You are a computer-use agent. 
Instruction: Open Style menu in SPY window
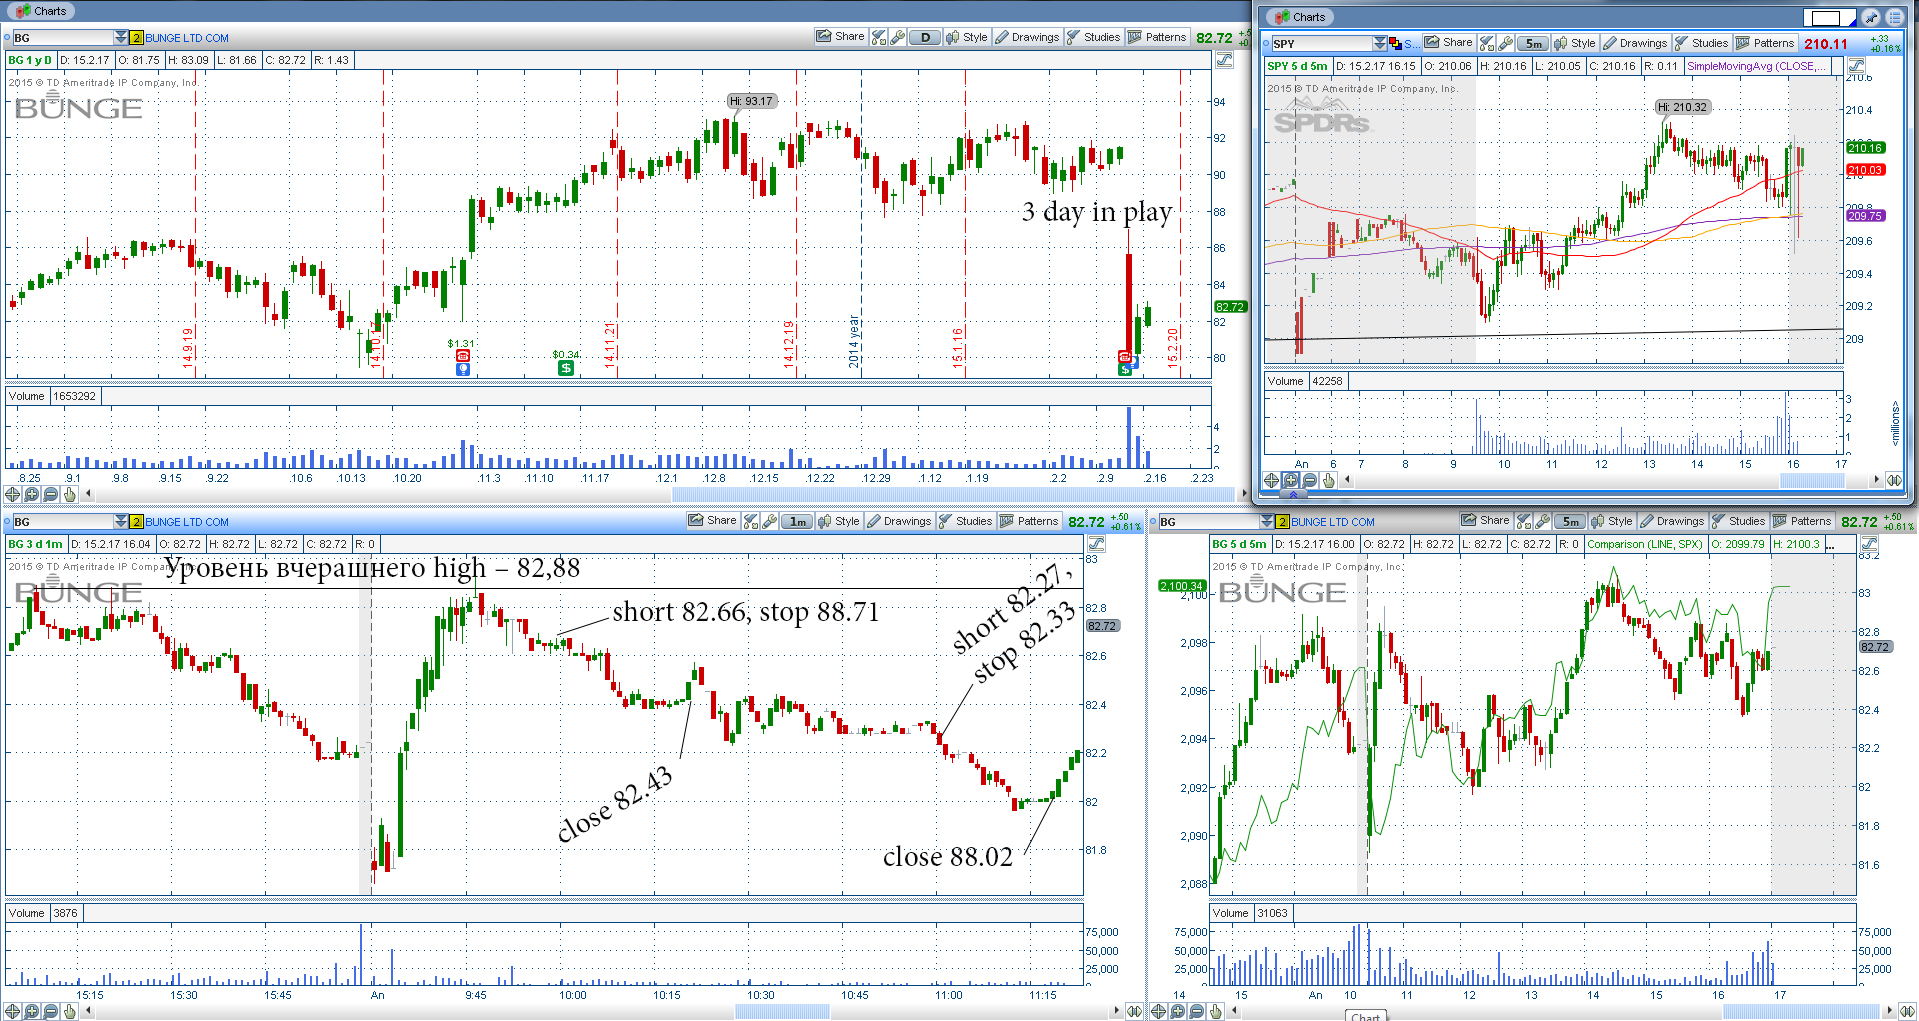pos(1574,43)
